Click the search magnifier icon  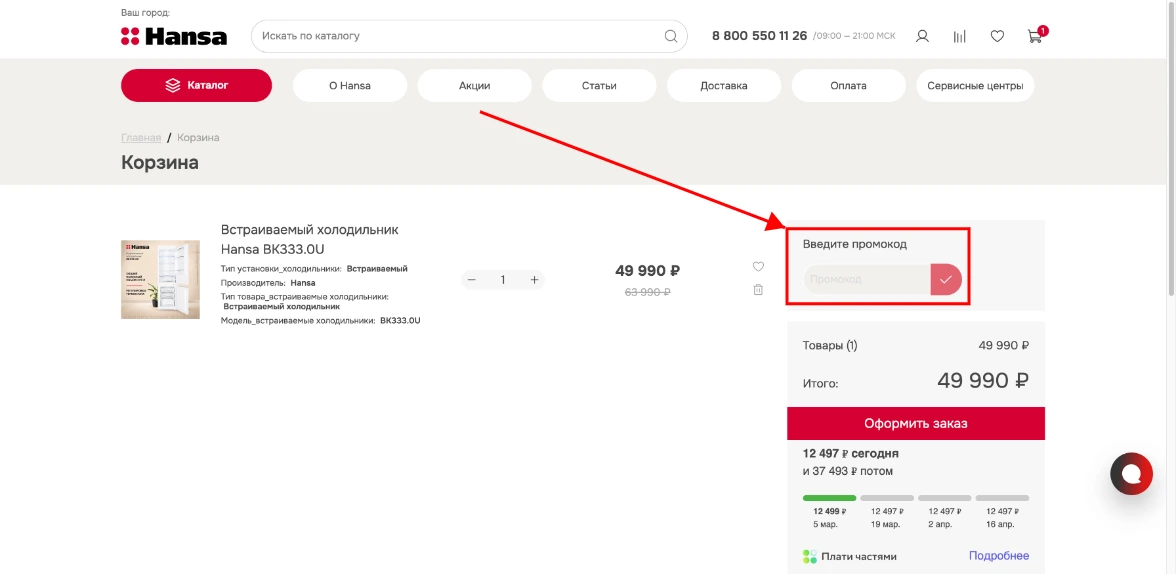click(x=670, y=36)
